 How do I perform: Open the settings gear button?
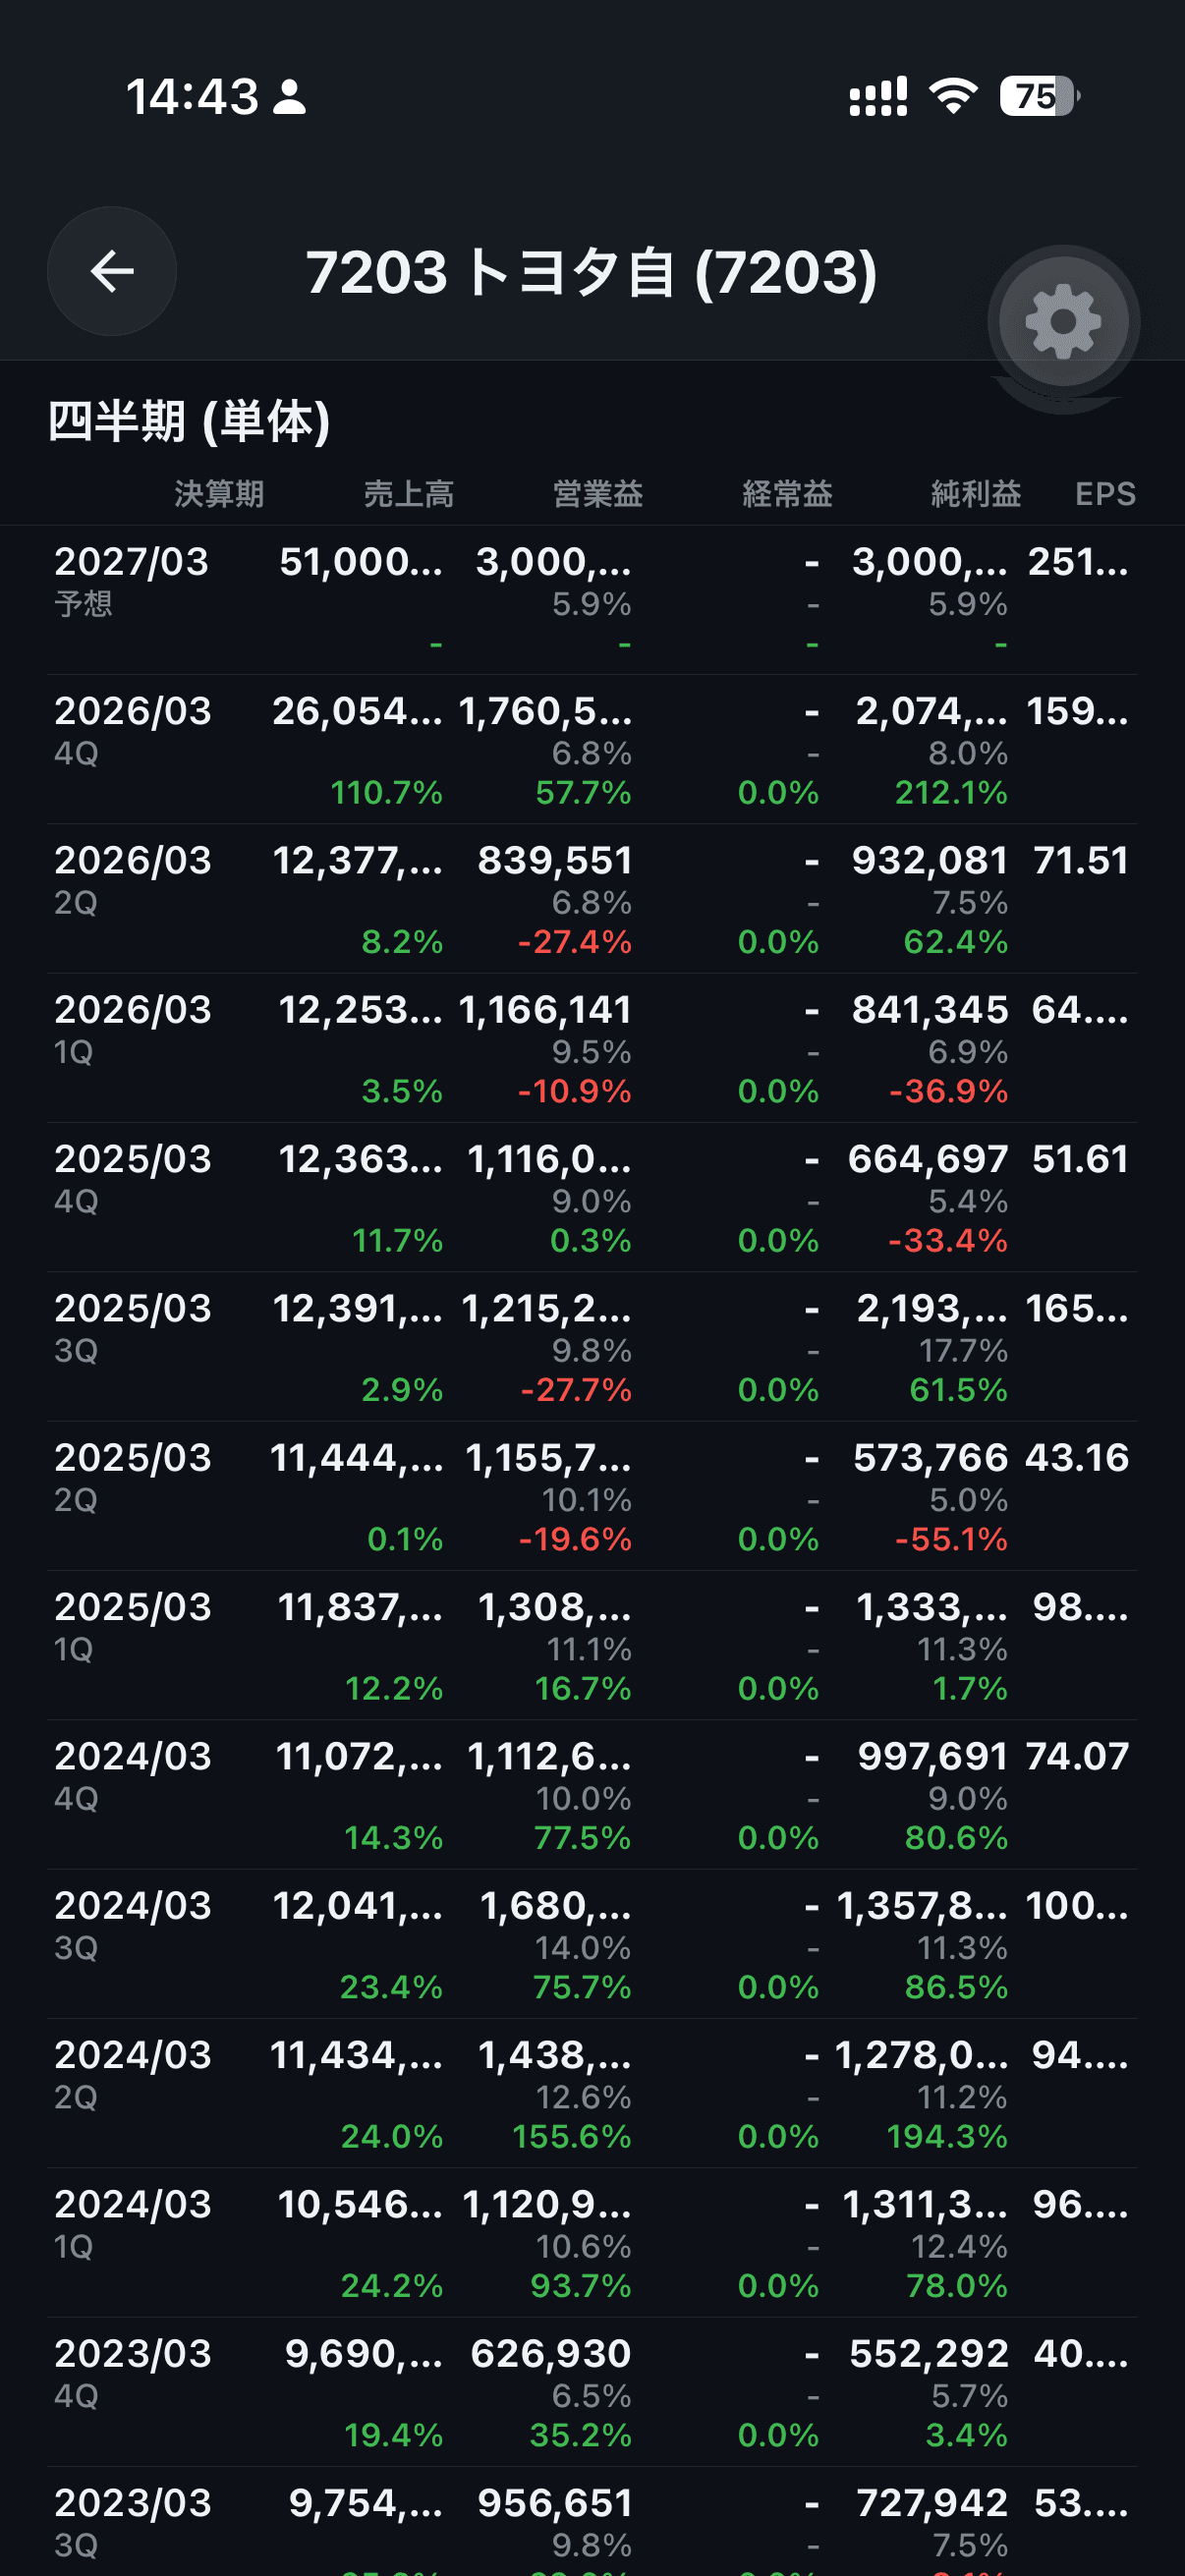point(1064,322)
